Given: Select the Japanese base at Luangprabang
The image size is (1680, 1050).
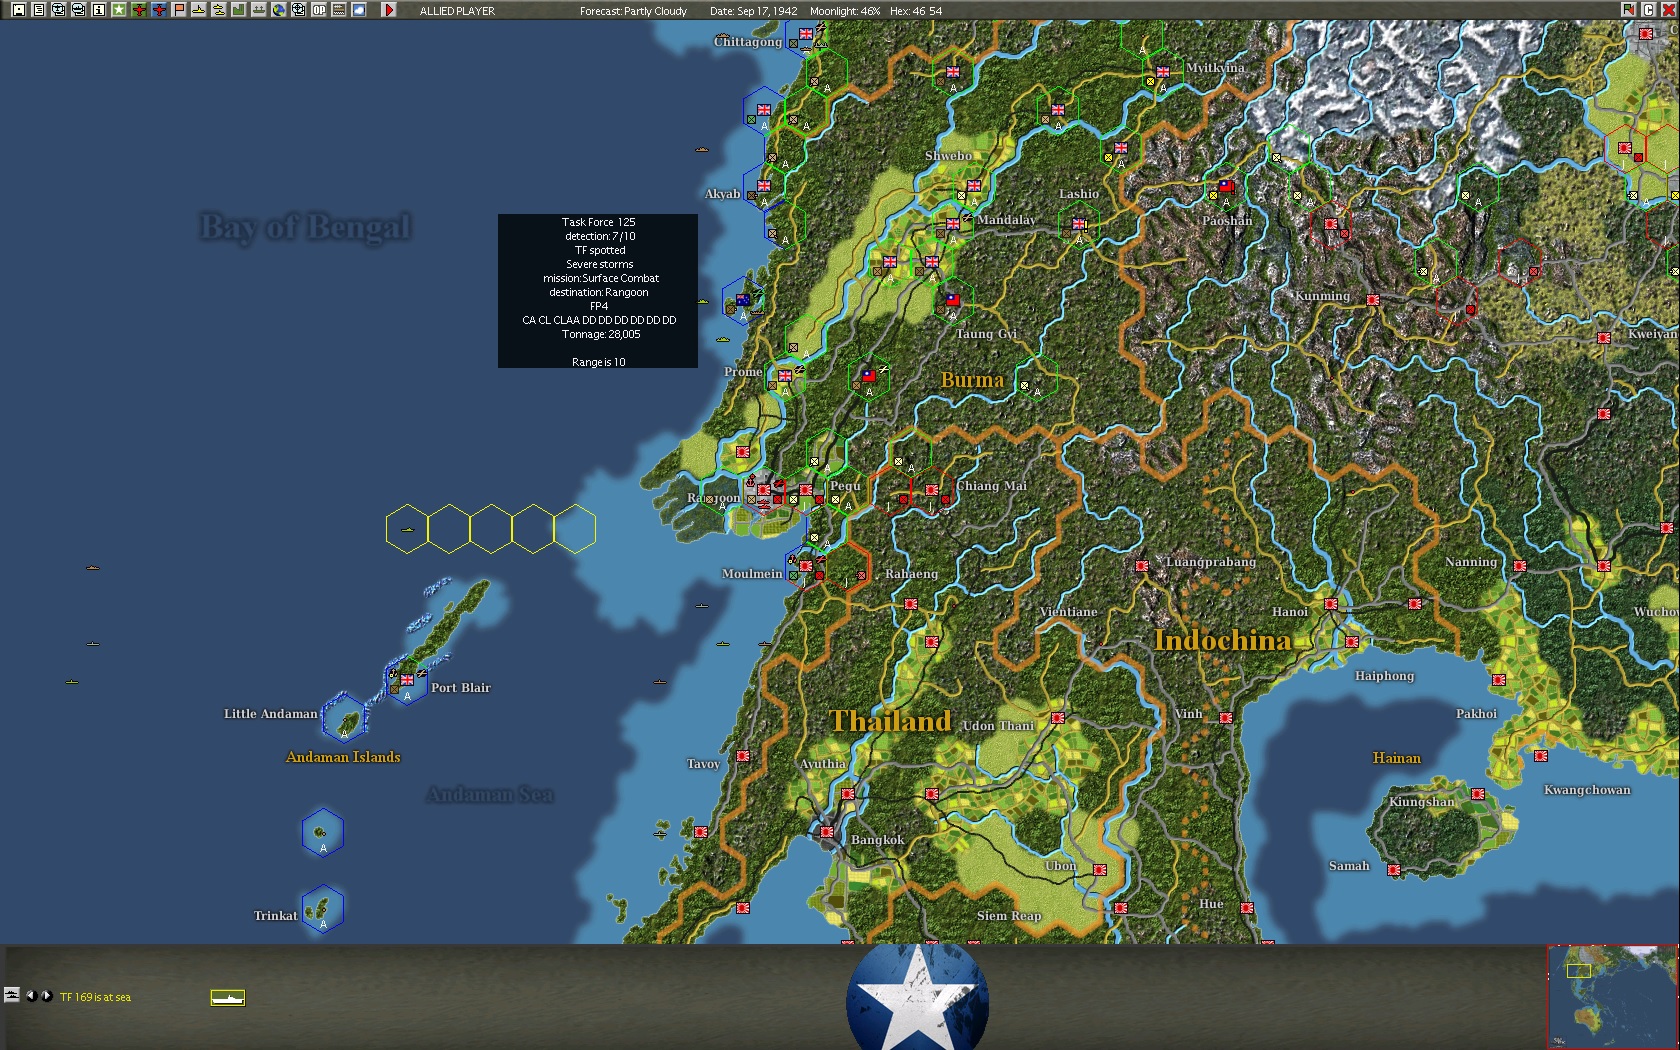Looking at the screenshot, I should pyautogui.click(x=1142, y=566).
